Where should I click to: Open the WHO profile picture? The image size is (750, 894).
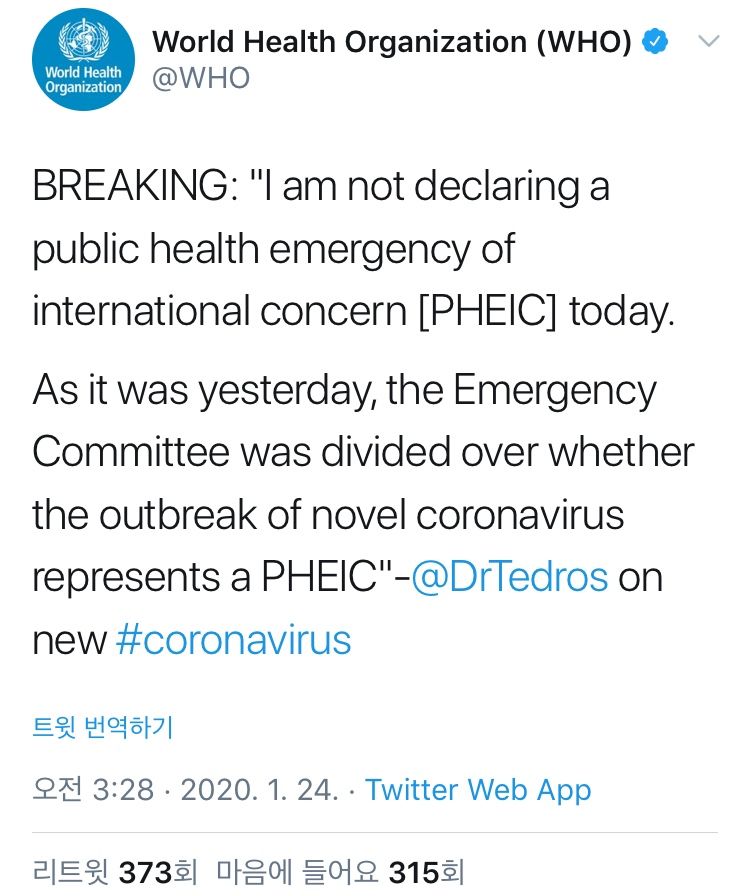82,62
